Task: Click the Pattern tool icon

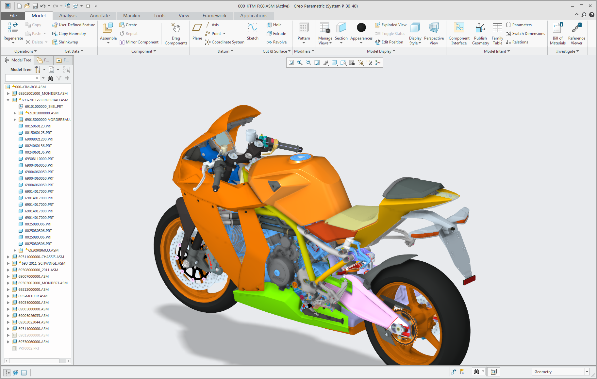Action: pos(304,27)
